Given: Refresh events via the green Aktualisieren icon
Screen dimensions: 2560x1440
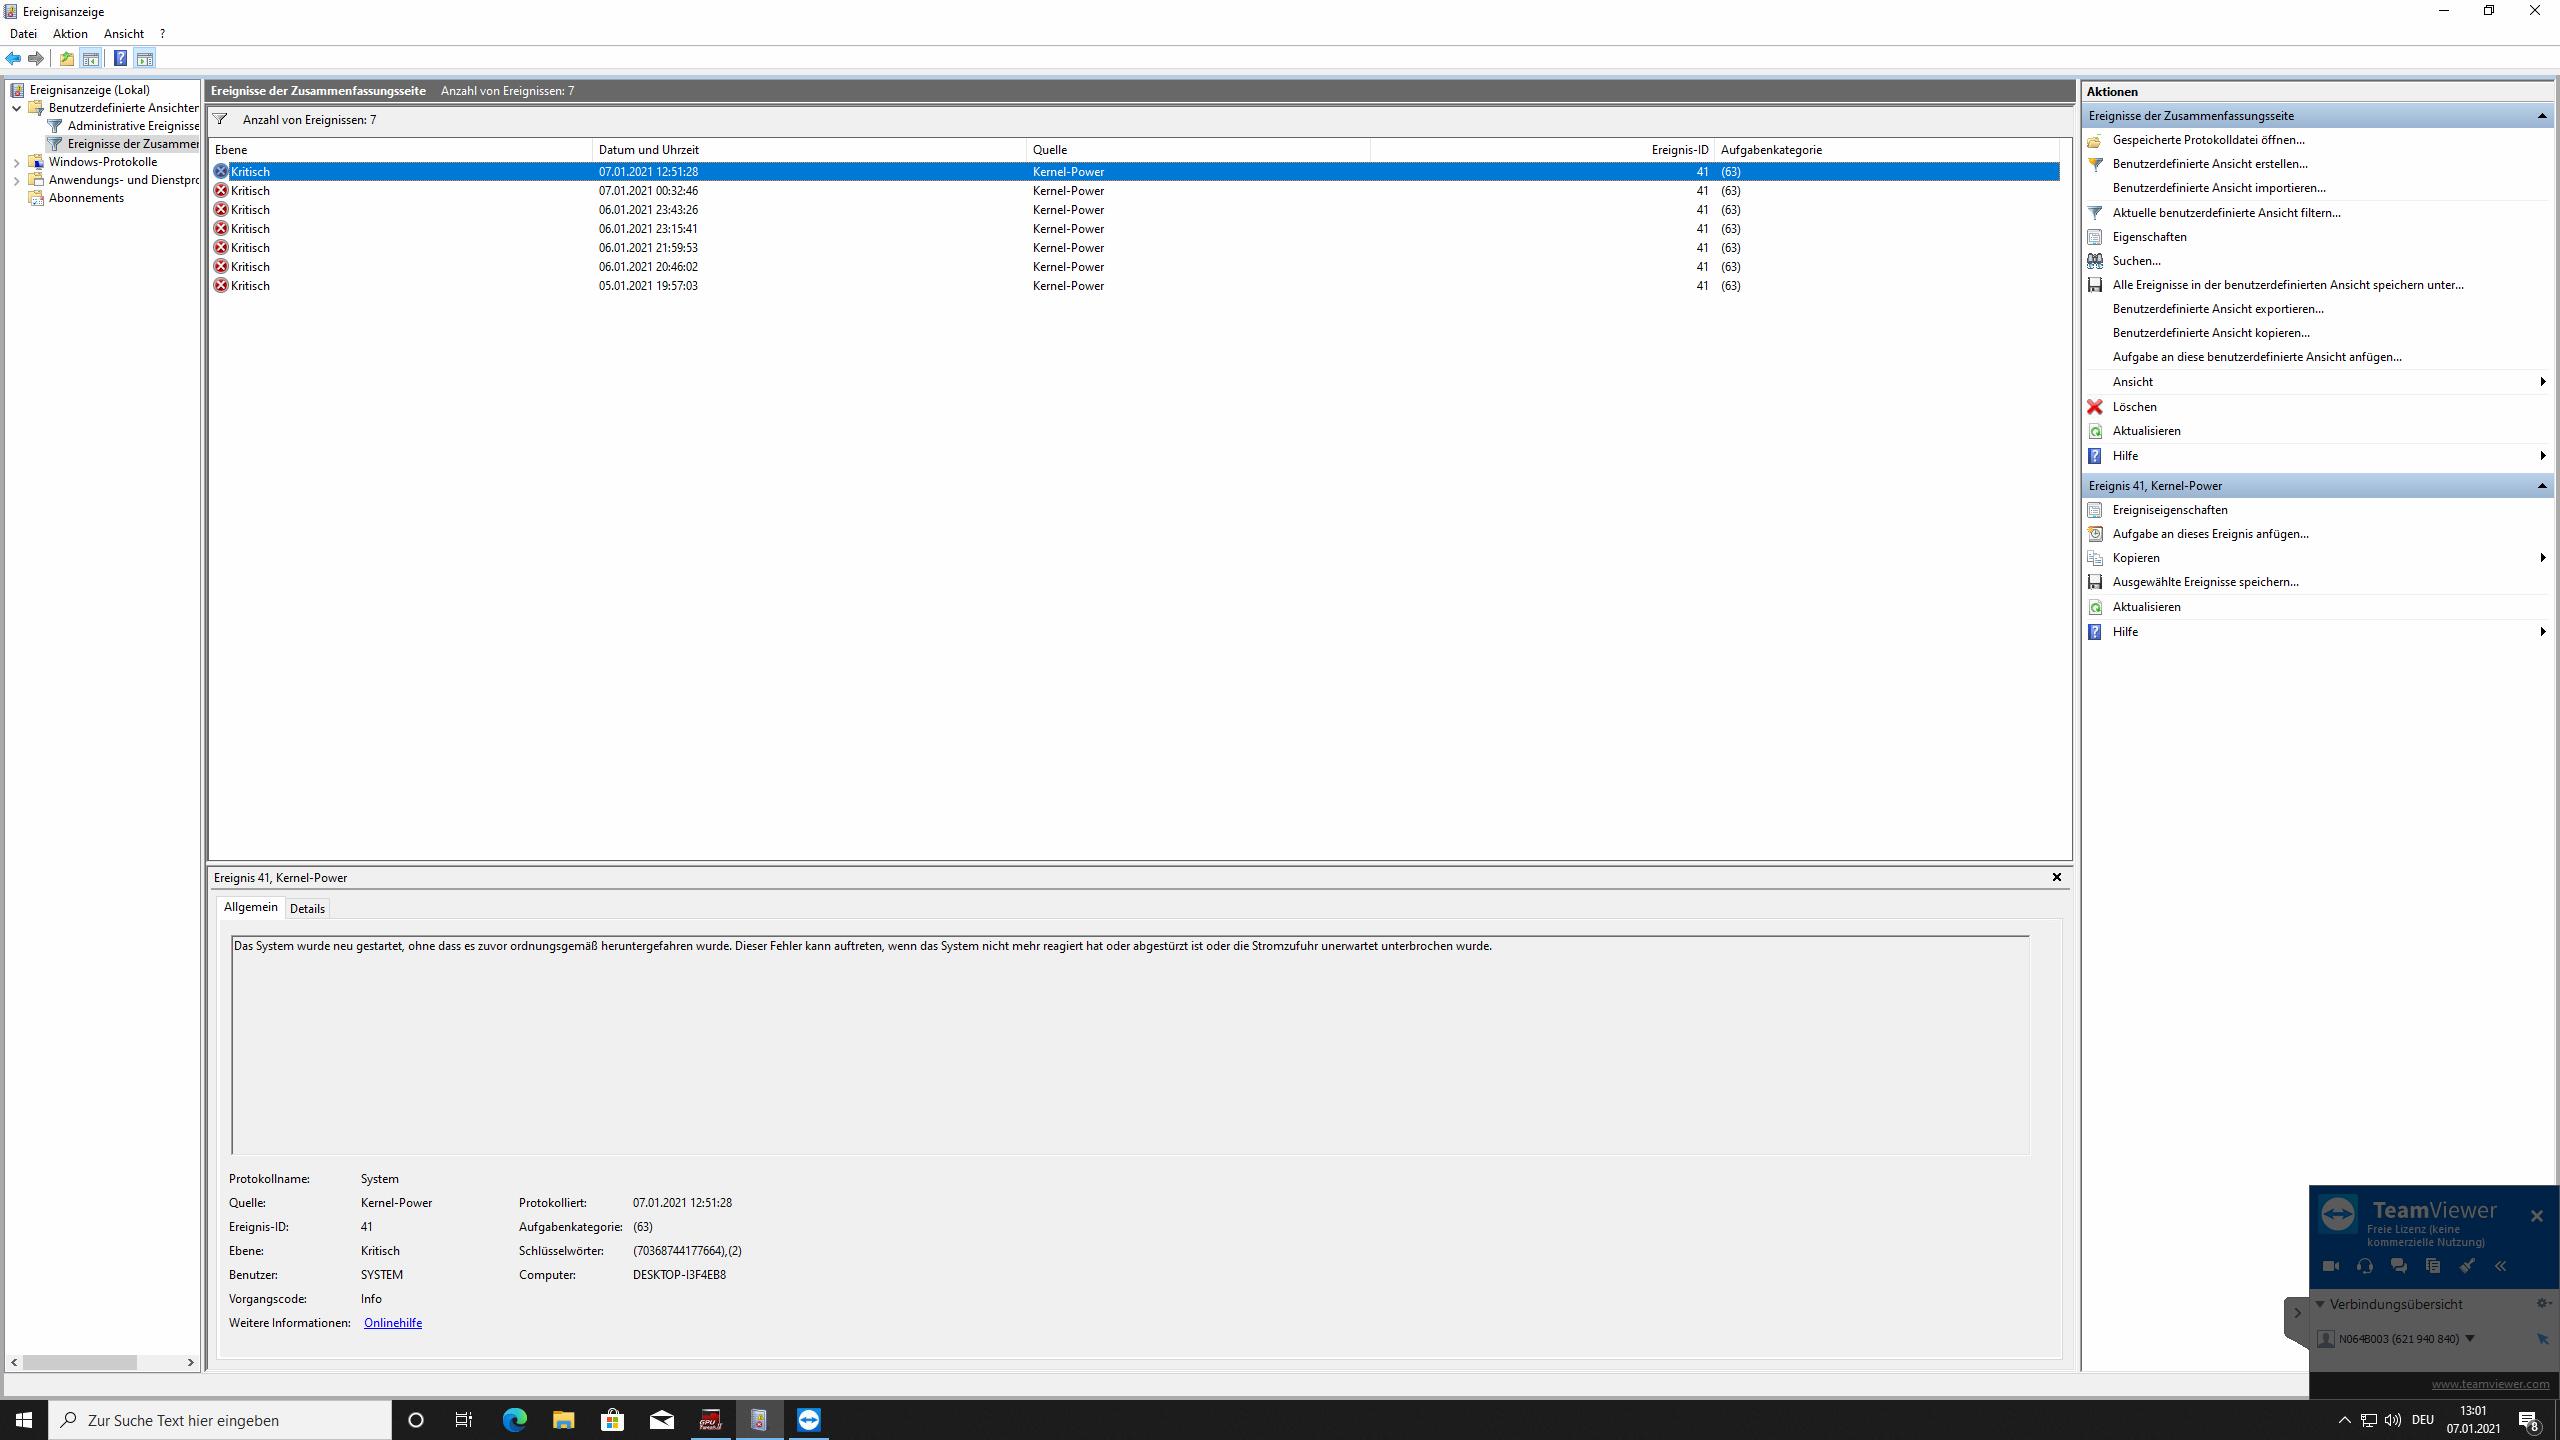Looking at the screenshot, I should click(x=2096, y=430).
